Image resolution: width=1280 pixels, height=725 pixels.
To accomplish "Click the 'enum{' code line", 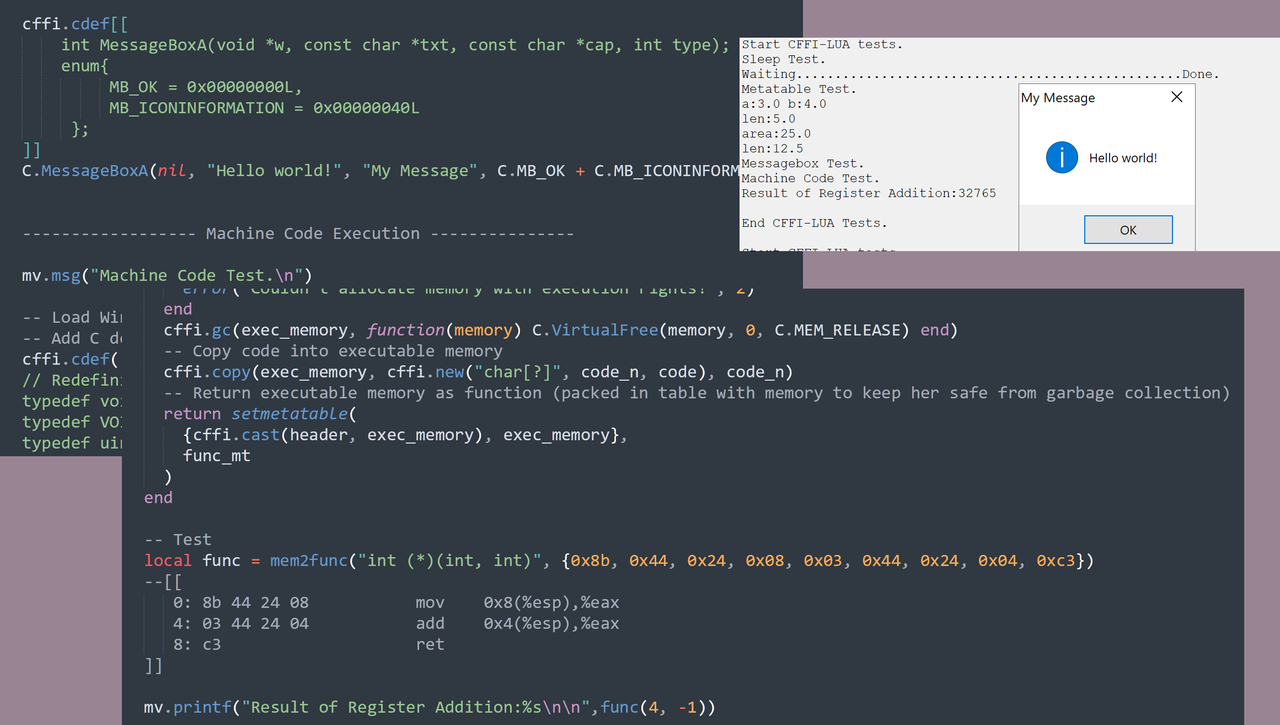I will click(84, 66).
